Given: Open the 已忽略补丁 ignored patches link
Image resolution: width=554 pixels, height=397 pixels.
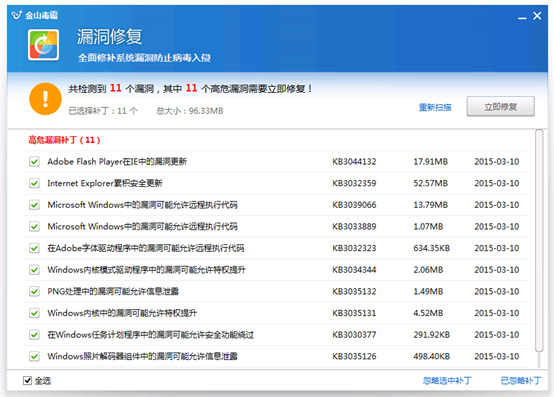Looking at the screenshot, I should (521, 380).
